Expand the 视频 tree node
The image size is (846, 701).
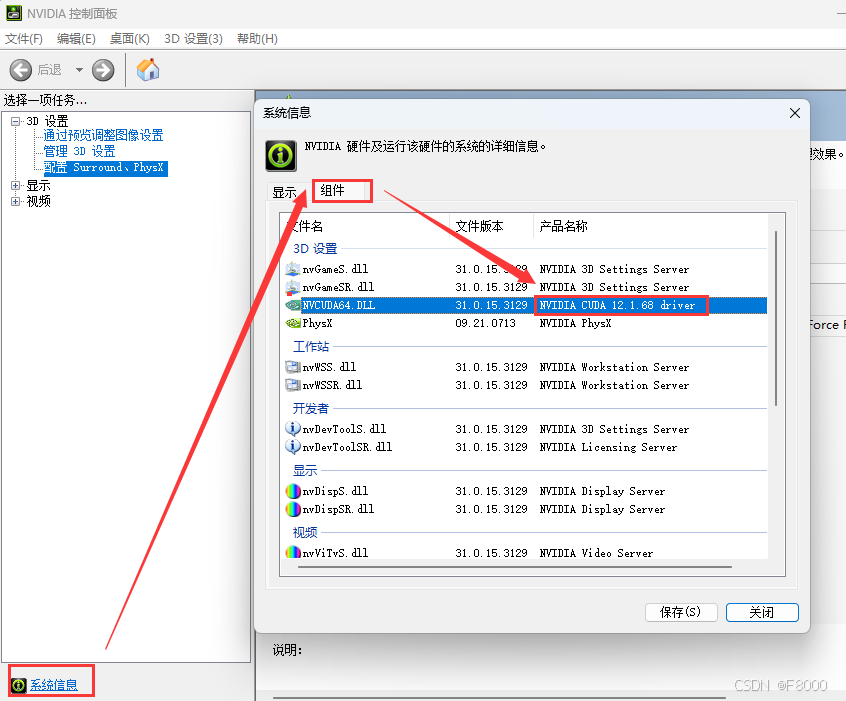pyautogui.click(x=16, y=201)
